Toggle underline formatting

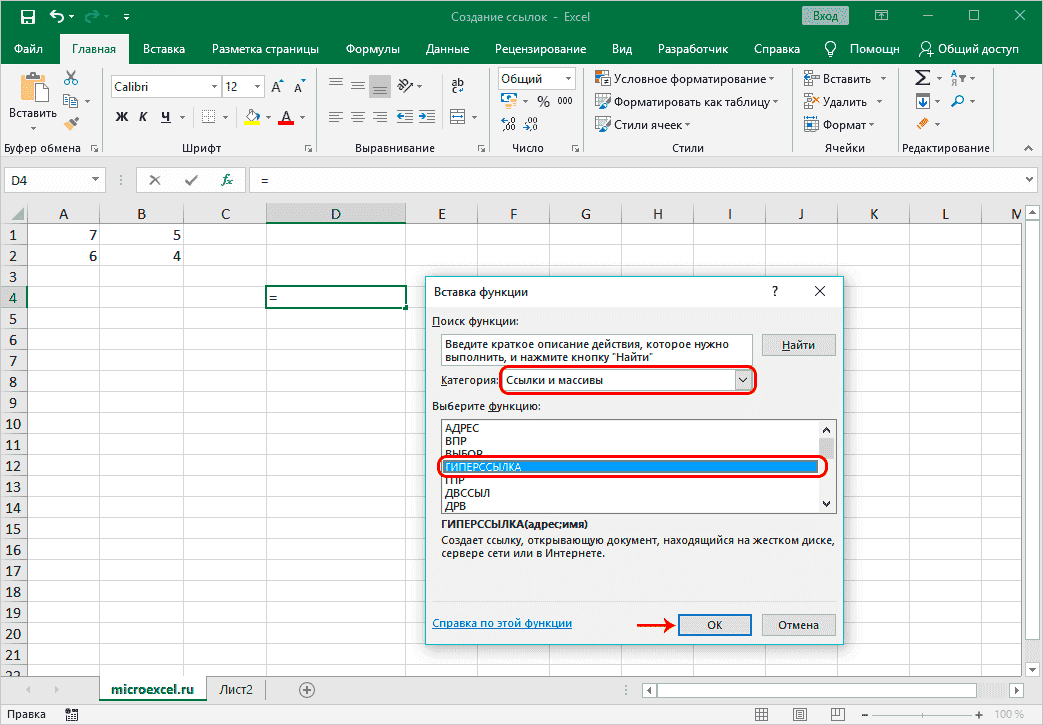click(x=167, y=117)
